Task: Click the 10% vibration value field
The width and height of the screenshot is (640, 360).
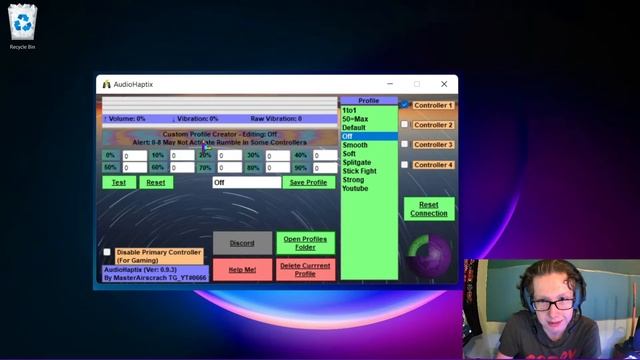Action: point(182,156)
